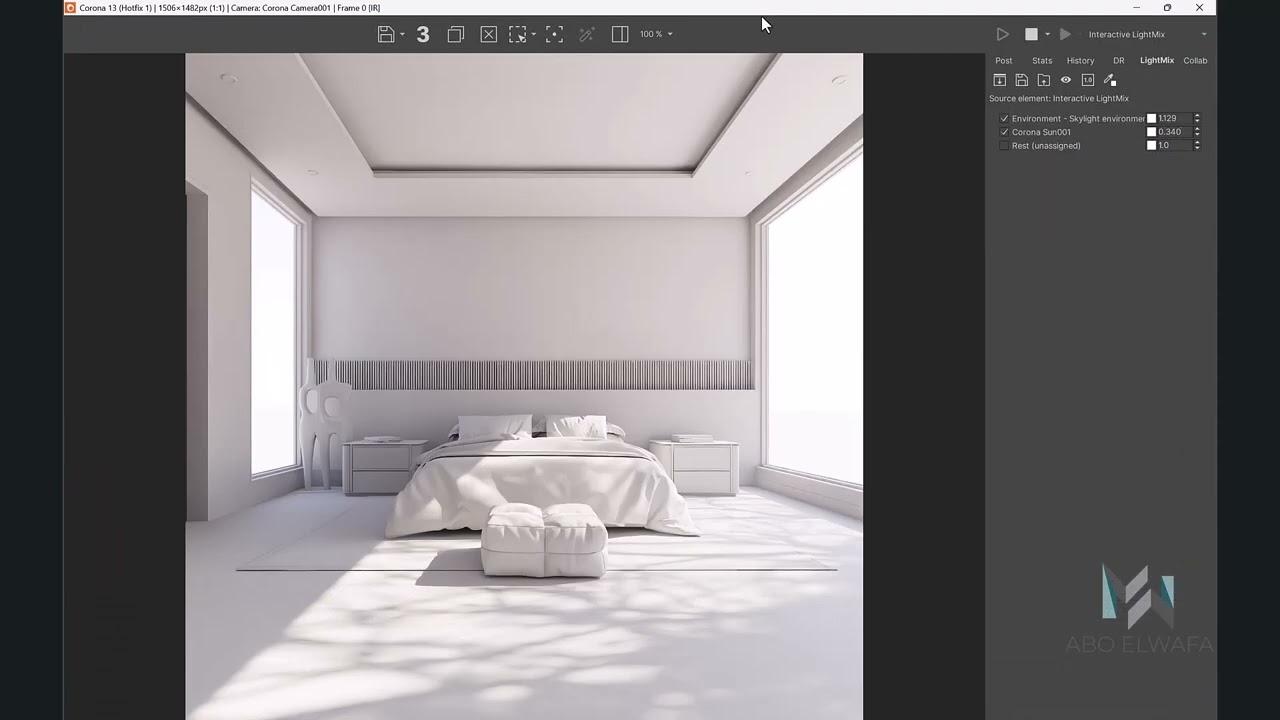Click the Corona app icon in title bar

pos(70,7)
